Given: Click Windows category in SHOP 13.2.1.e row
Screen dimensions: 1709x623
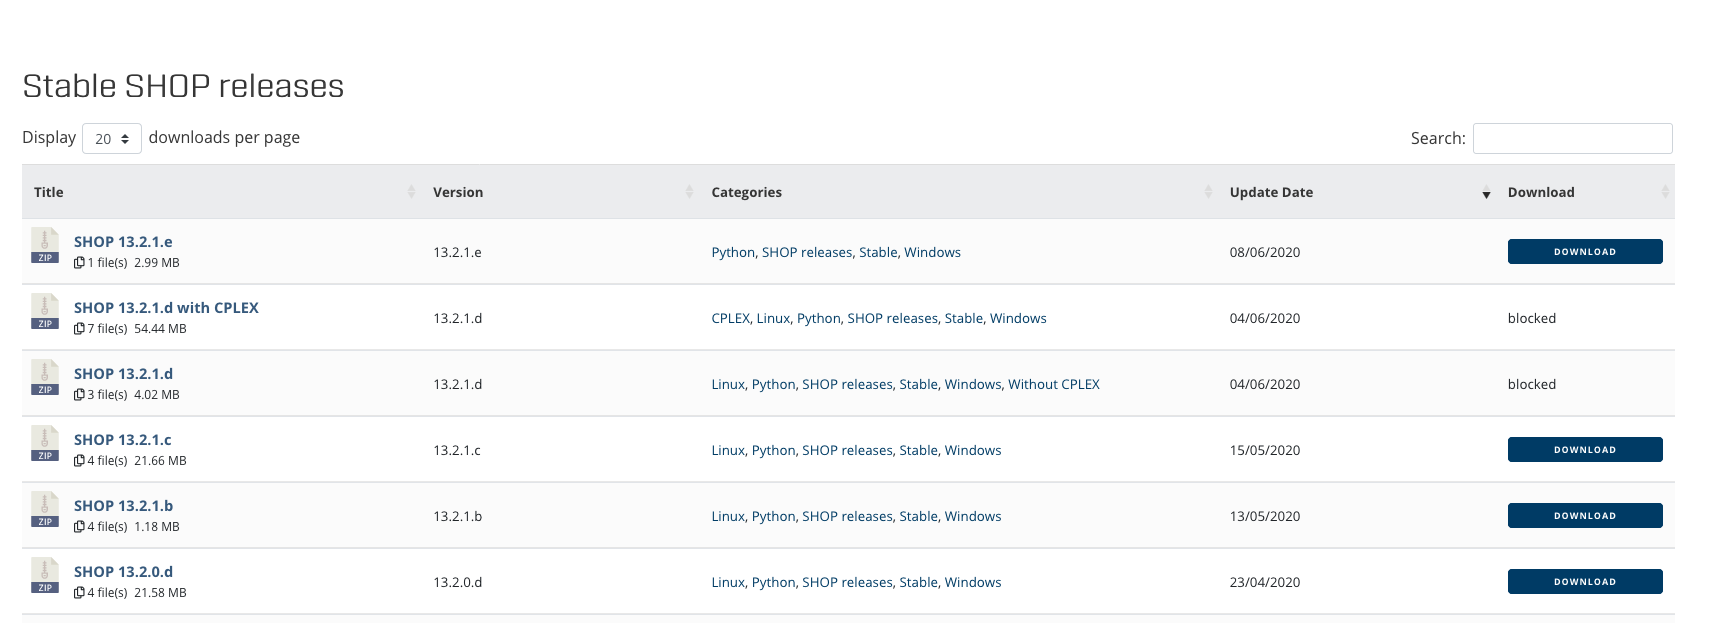Looking at the screenshot, I should tap(932, 253).
